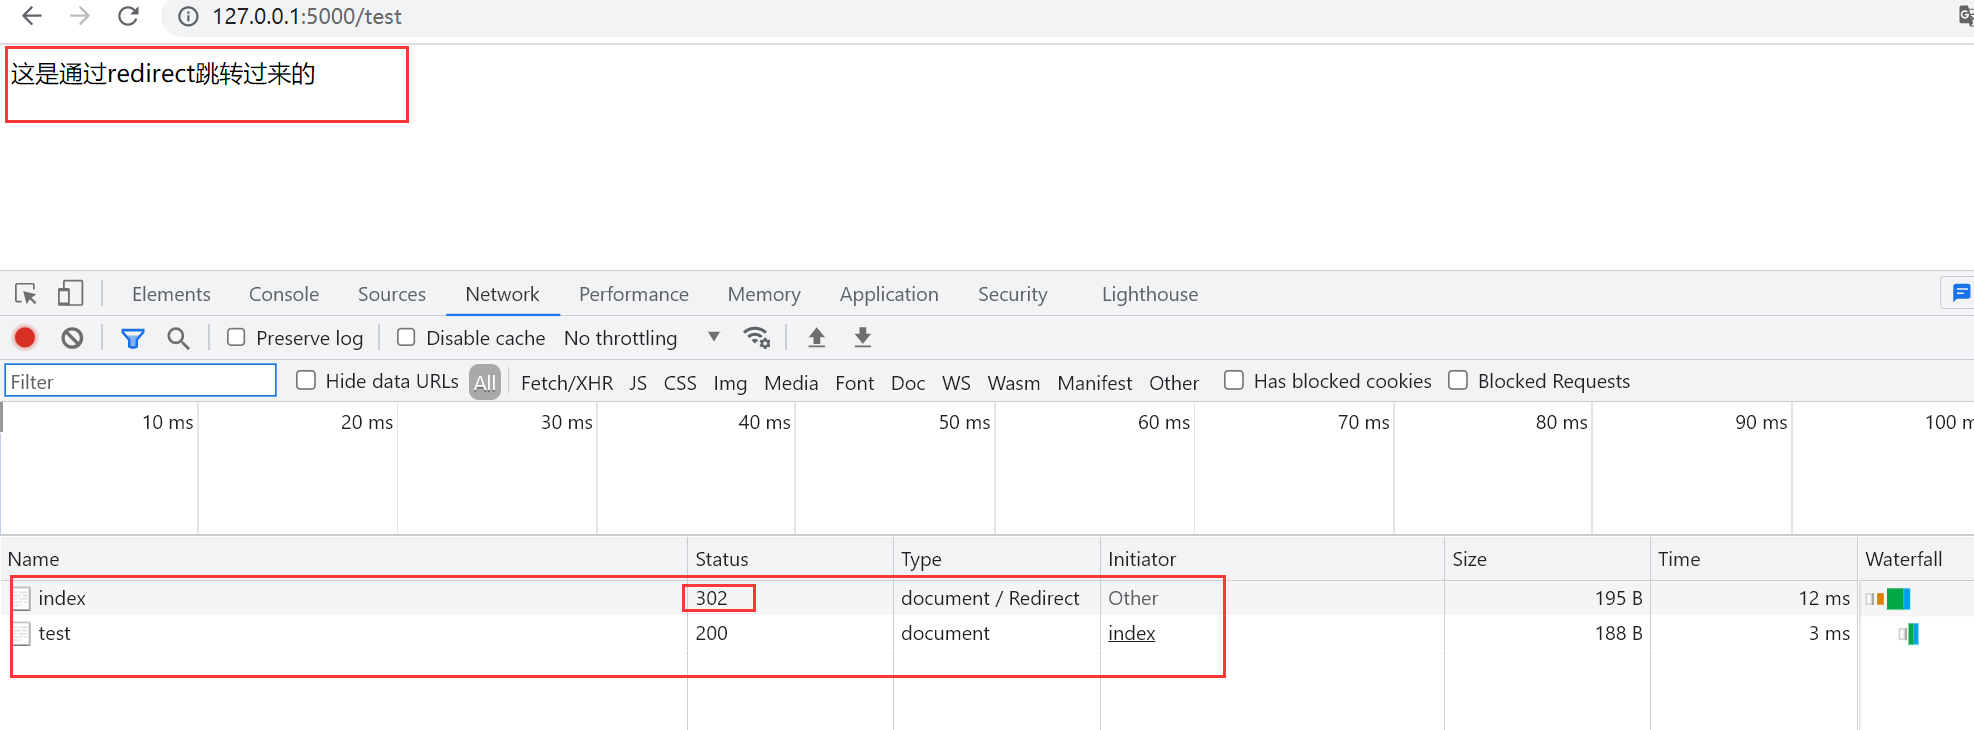Stop recording network log with red button

point(25,338)
